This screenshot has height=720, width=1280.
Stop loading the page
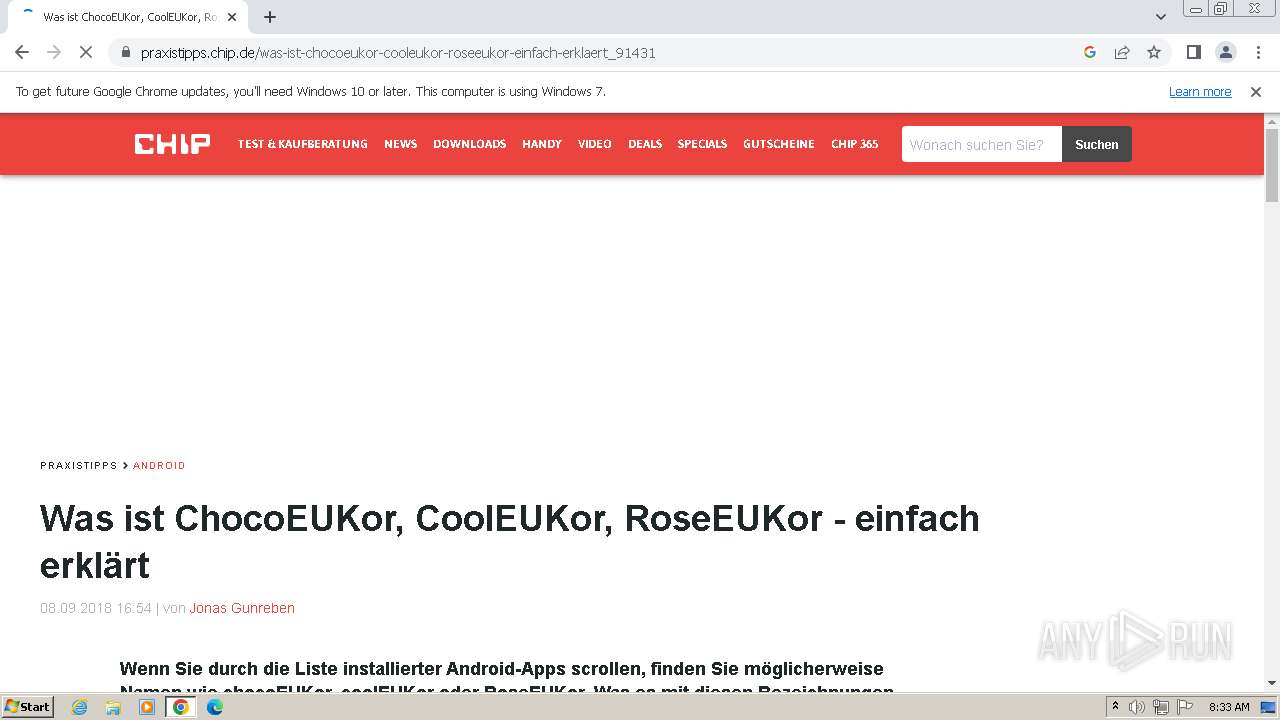[x=86, y=52]
